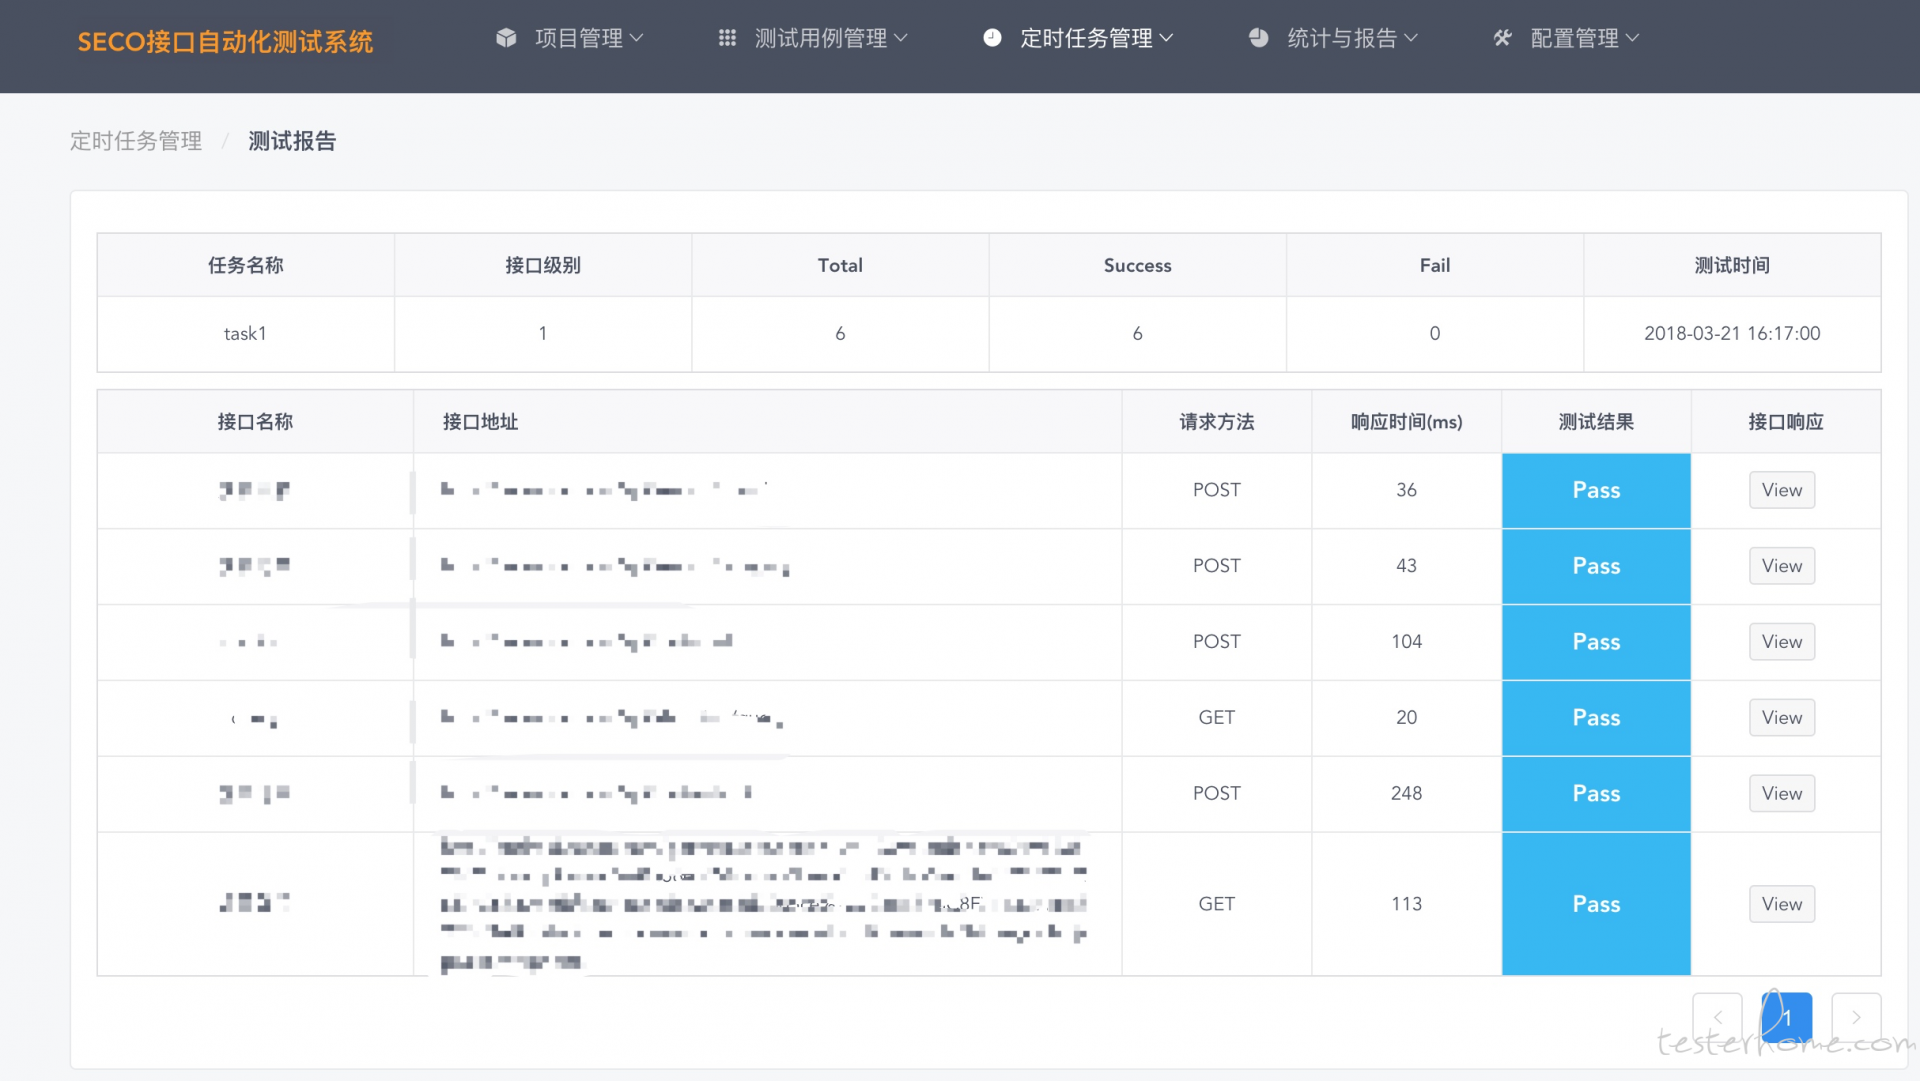The height and width of the screenshot is (1081, 1920).
Task: Click Pass result in the 36 ms row
Action: (x=1596, y=490)
